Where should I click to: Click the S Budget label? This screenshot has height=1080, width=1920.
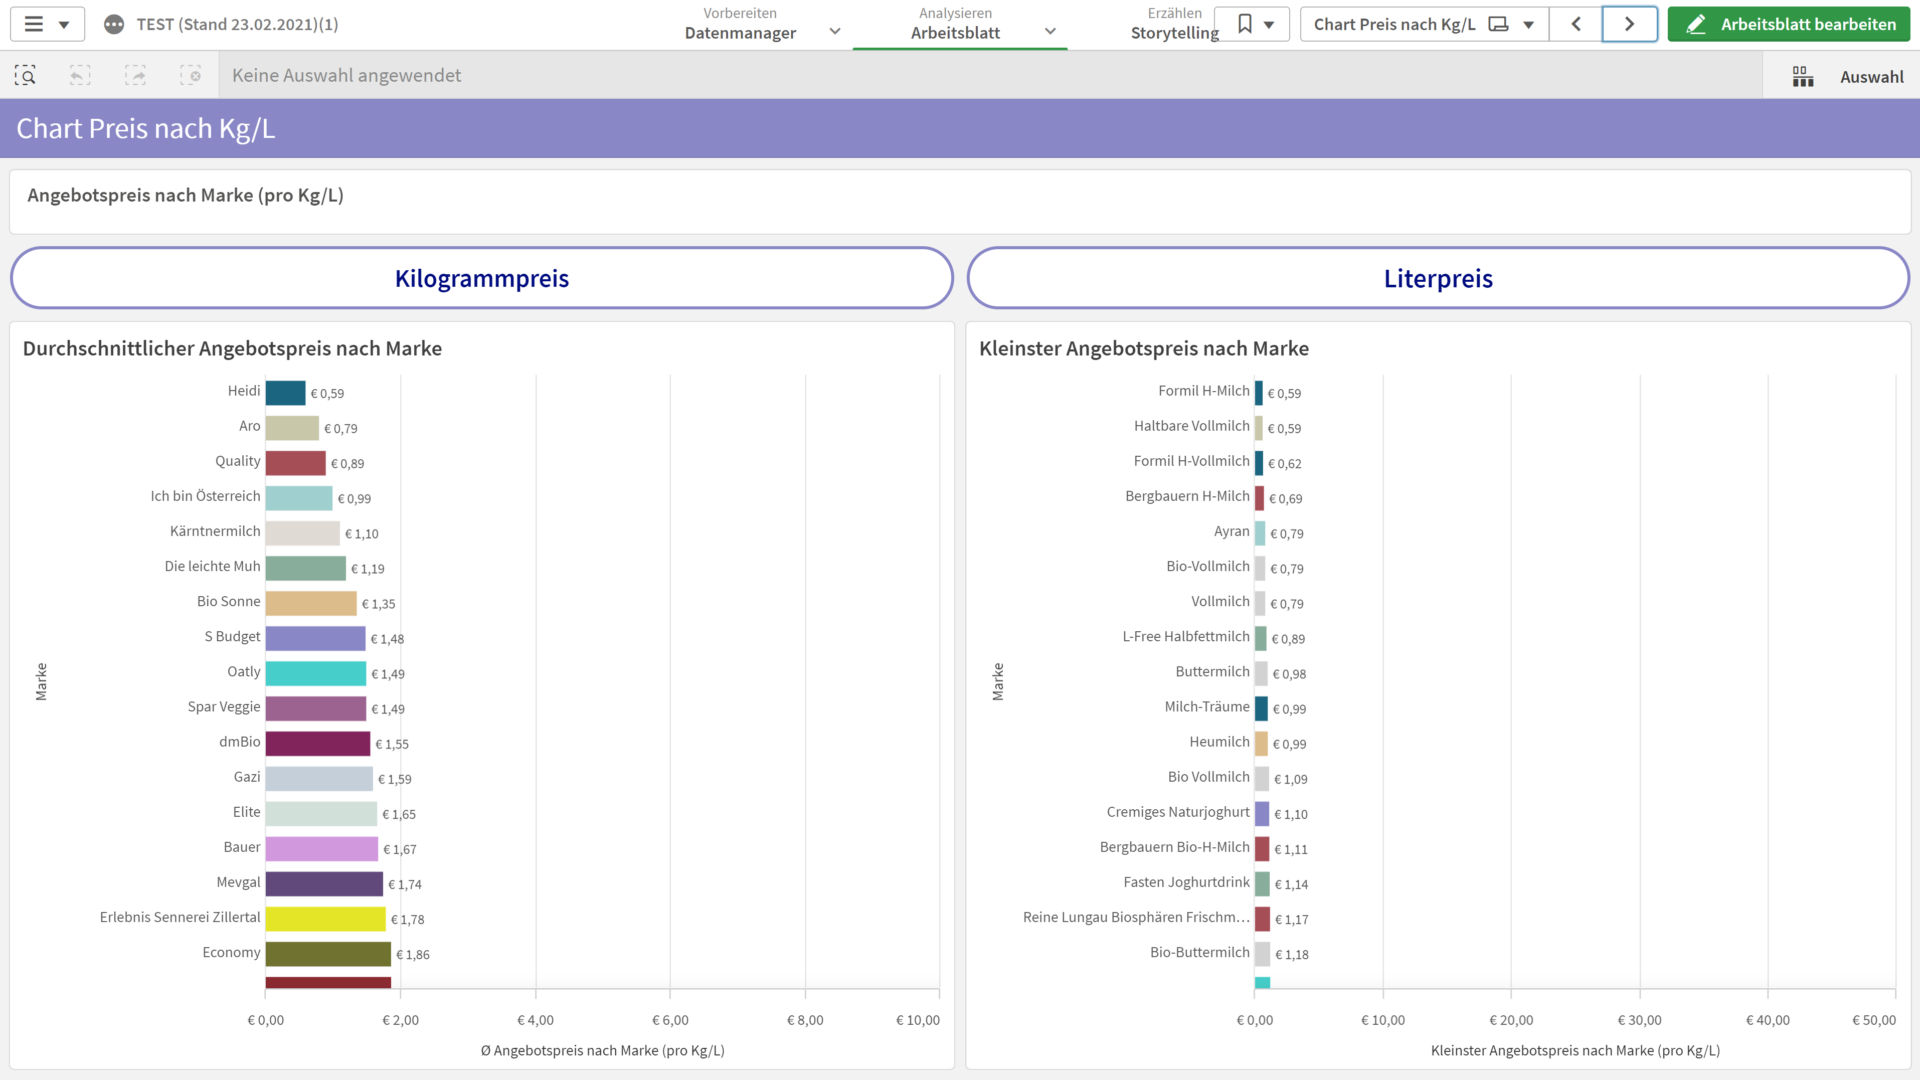[232, 636]
